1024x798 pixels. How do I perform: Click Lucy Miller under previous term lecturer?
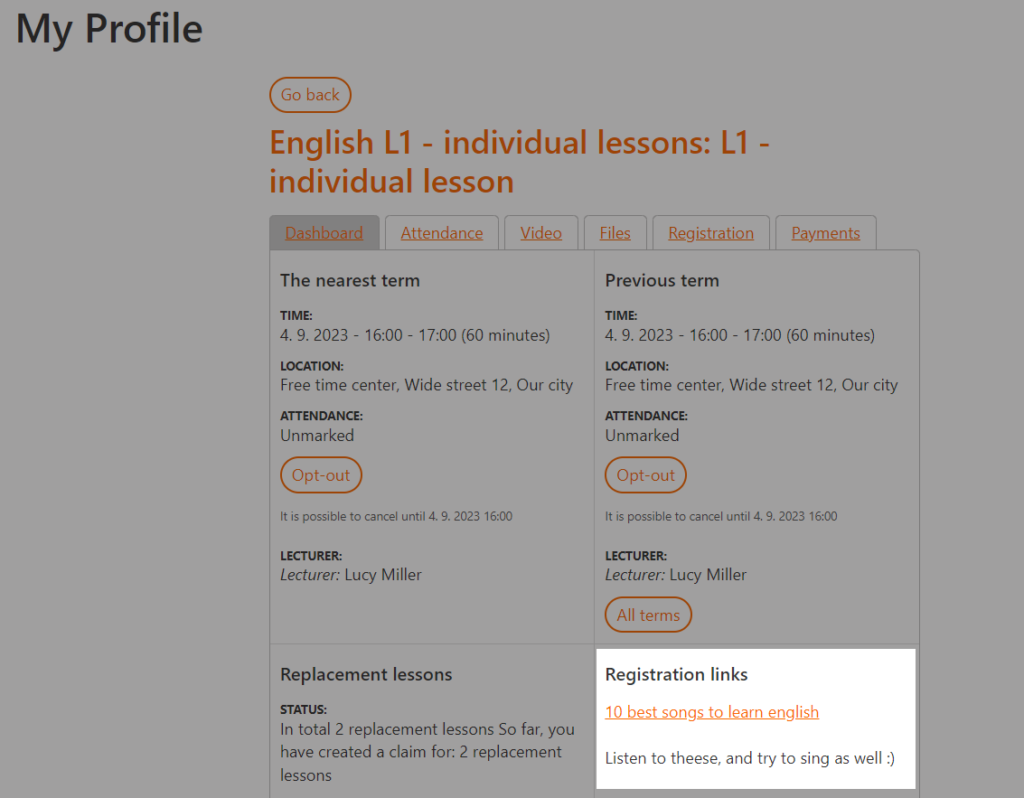(708, 575)
